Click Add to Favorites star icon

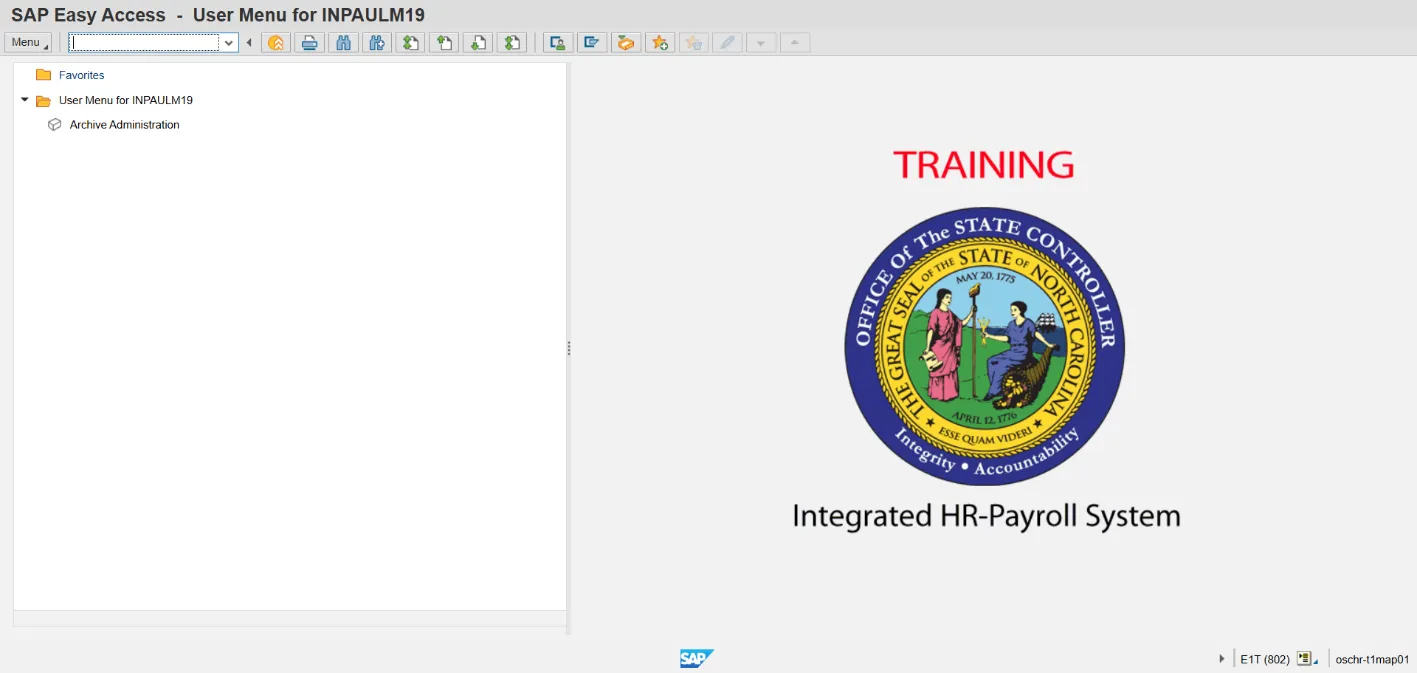click(x=660, y=42)
